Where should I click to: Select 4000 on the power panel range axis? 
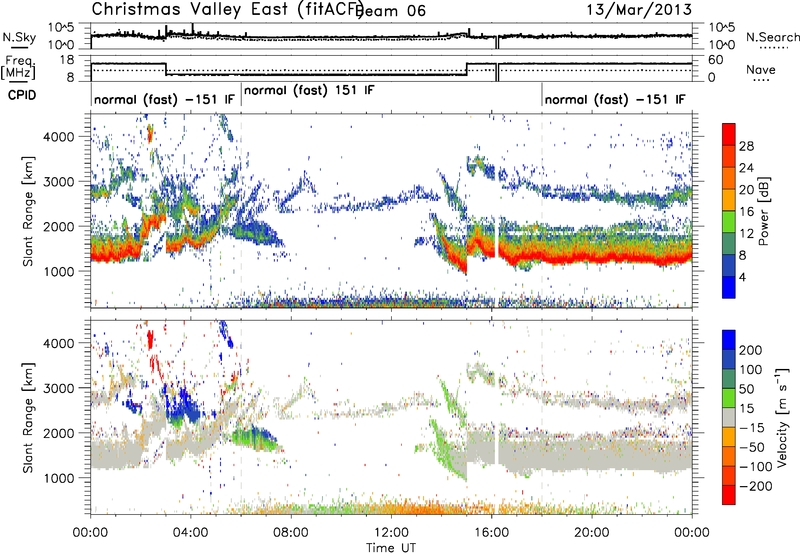click(58, 137)
